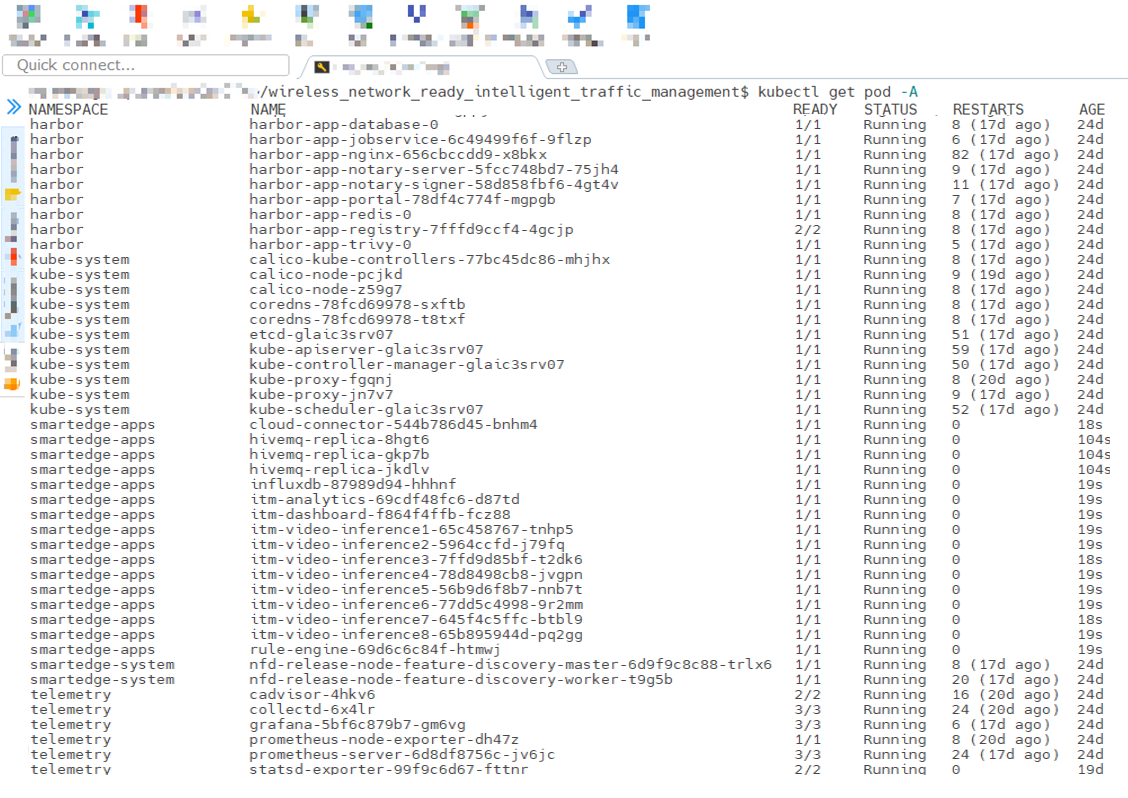
Task: Select pod name collectd-6x4lr
Action: click(x=312, y=710)
